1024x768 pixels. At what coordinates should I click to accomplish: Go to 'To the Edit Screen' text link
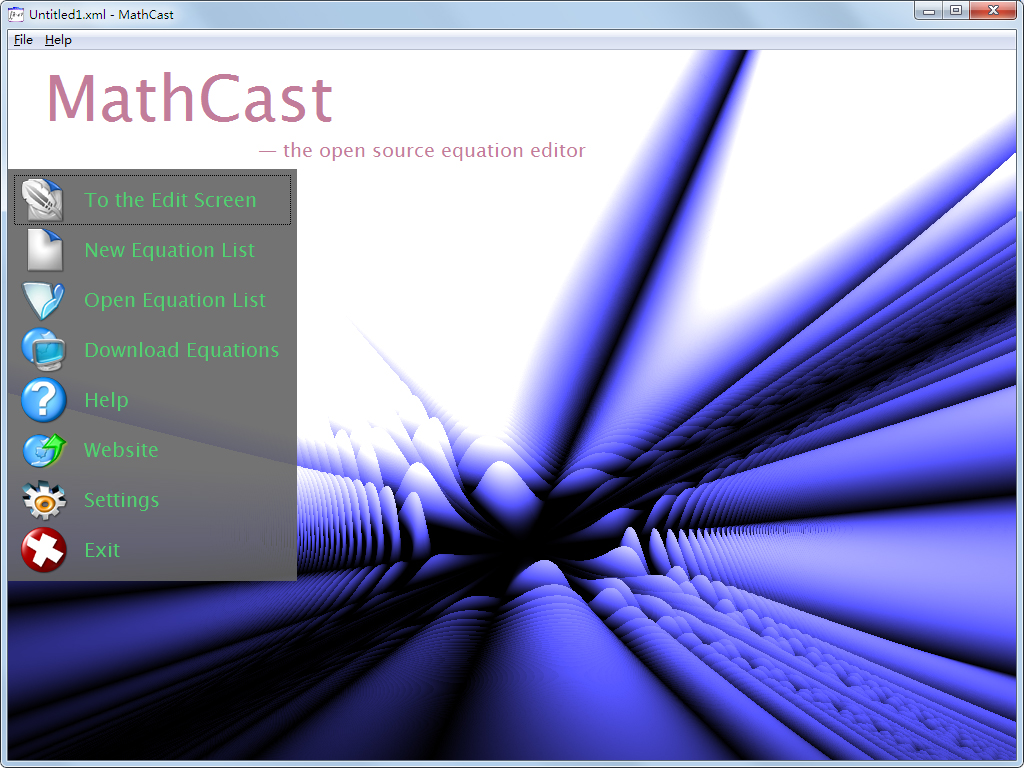tap(170, 200)
